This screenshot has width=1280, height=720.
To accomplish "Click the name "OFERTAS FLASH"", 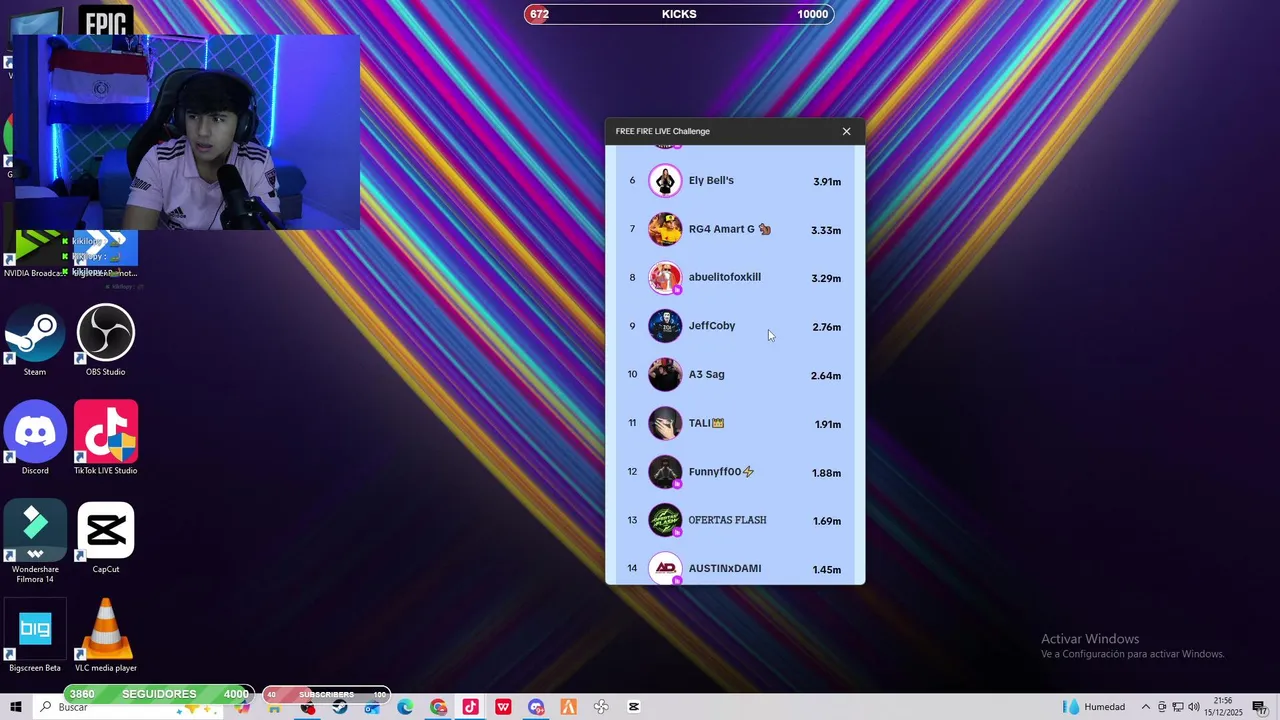I will click(x=728, y=520).
